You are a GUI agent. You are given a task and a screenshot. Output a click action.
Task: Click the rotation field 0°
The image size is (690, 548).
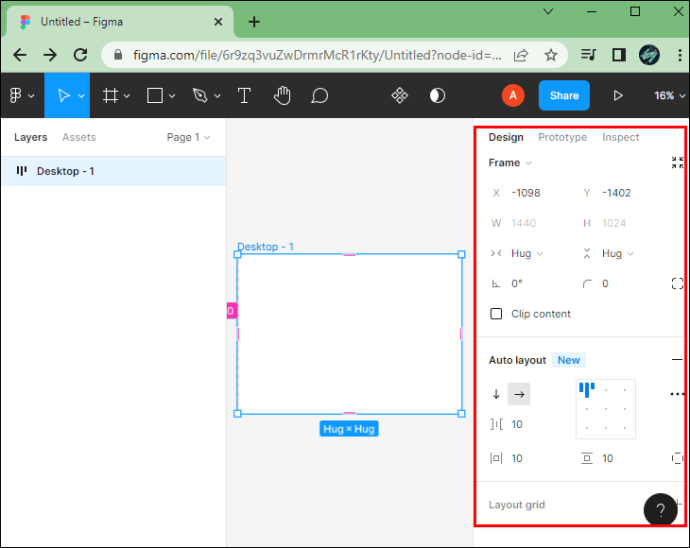[x=517, y=283]
